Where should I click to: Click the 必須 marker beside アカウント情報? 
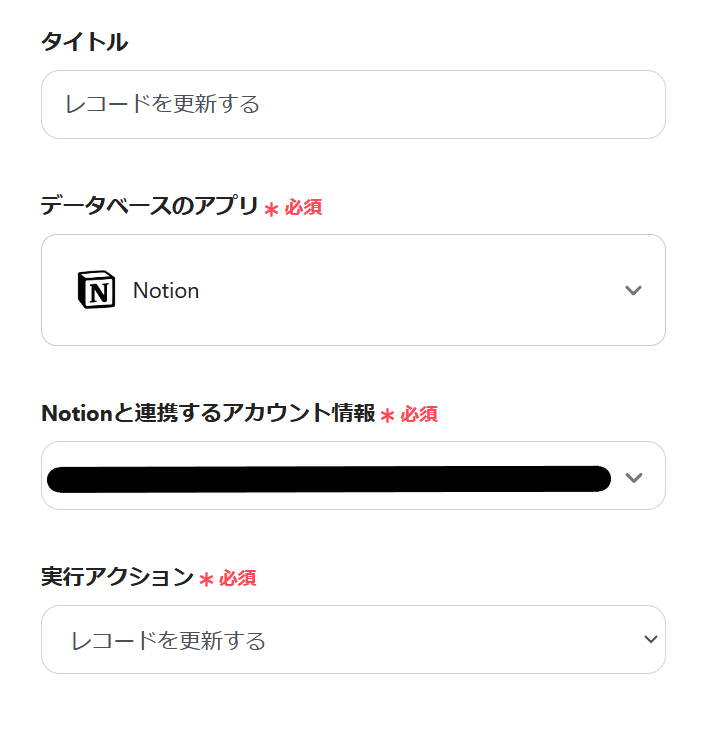tap(419, 414)
